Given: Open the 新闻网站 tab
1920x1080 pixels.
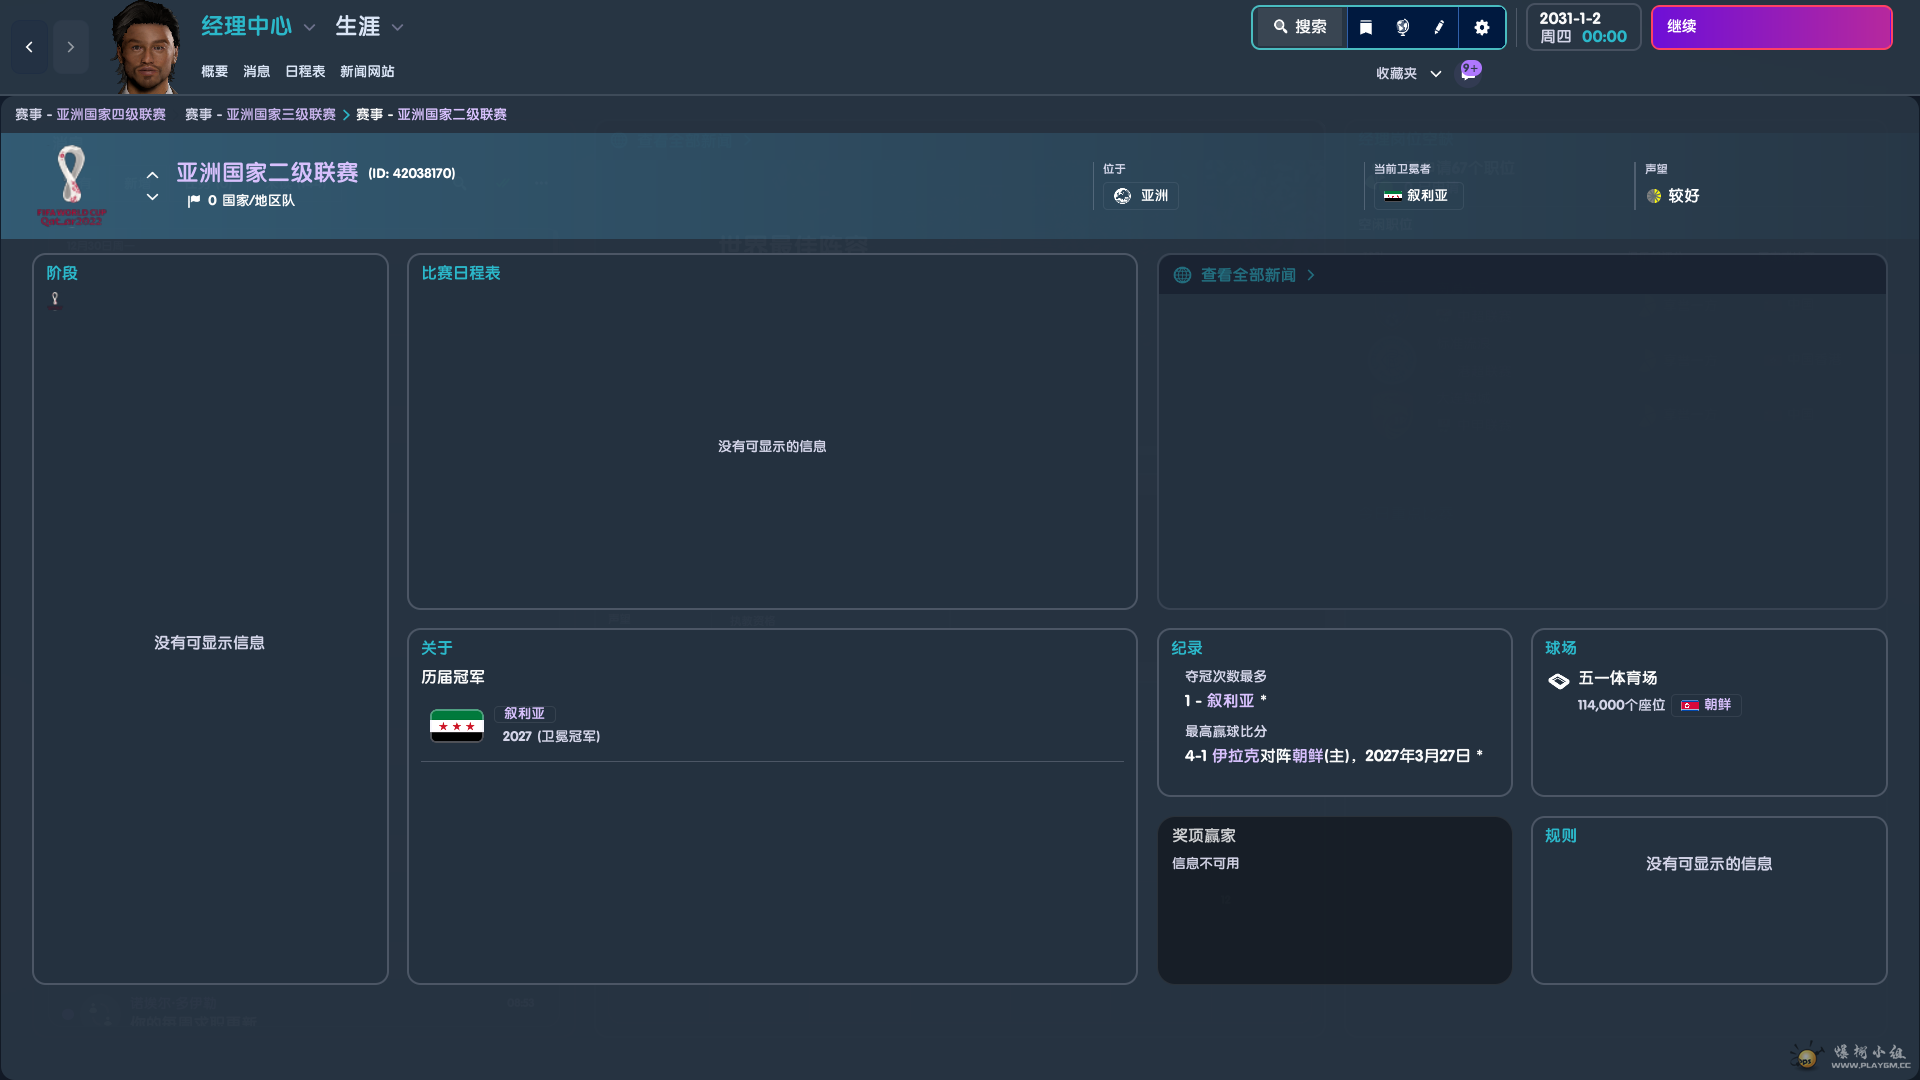Looking at the screenshot, I should (367, 71).
